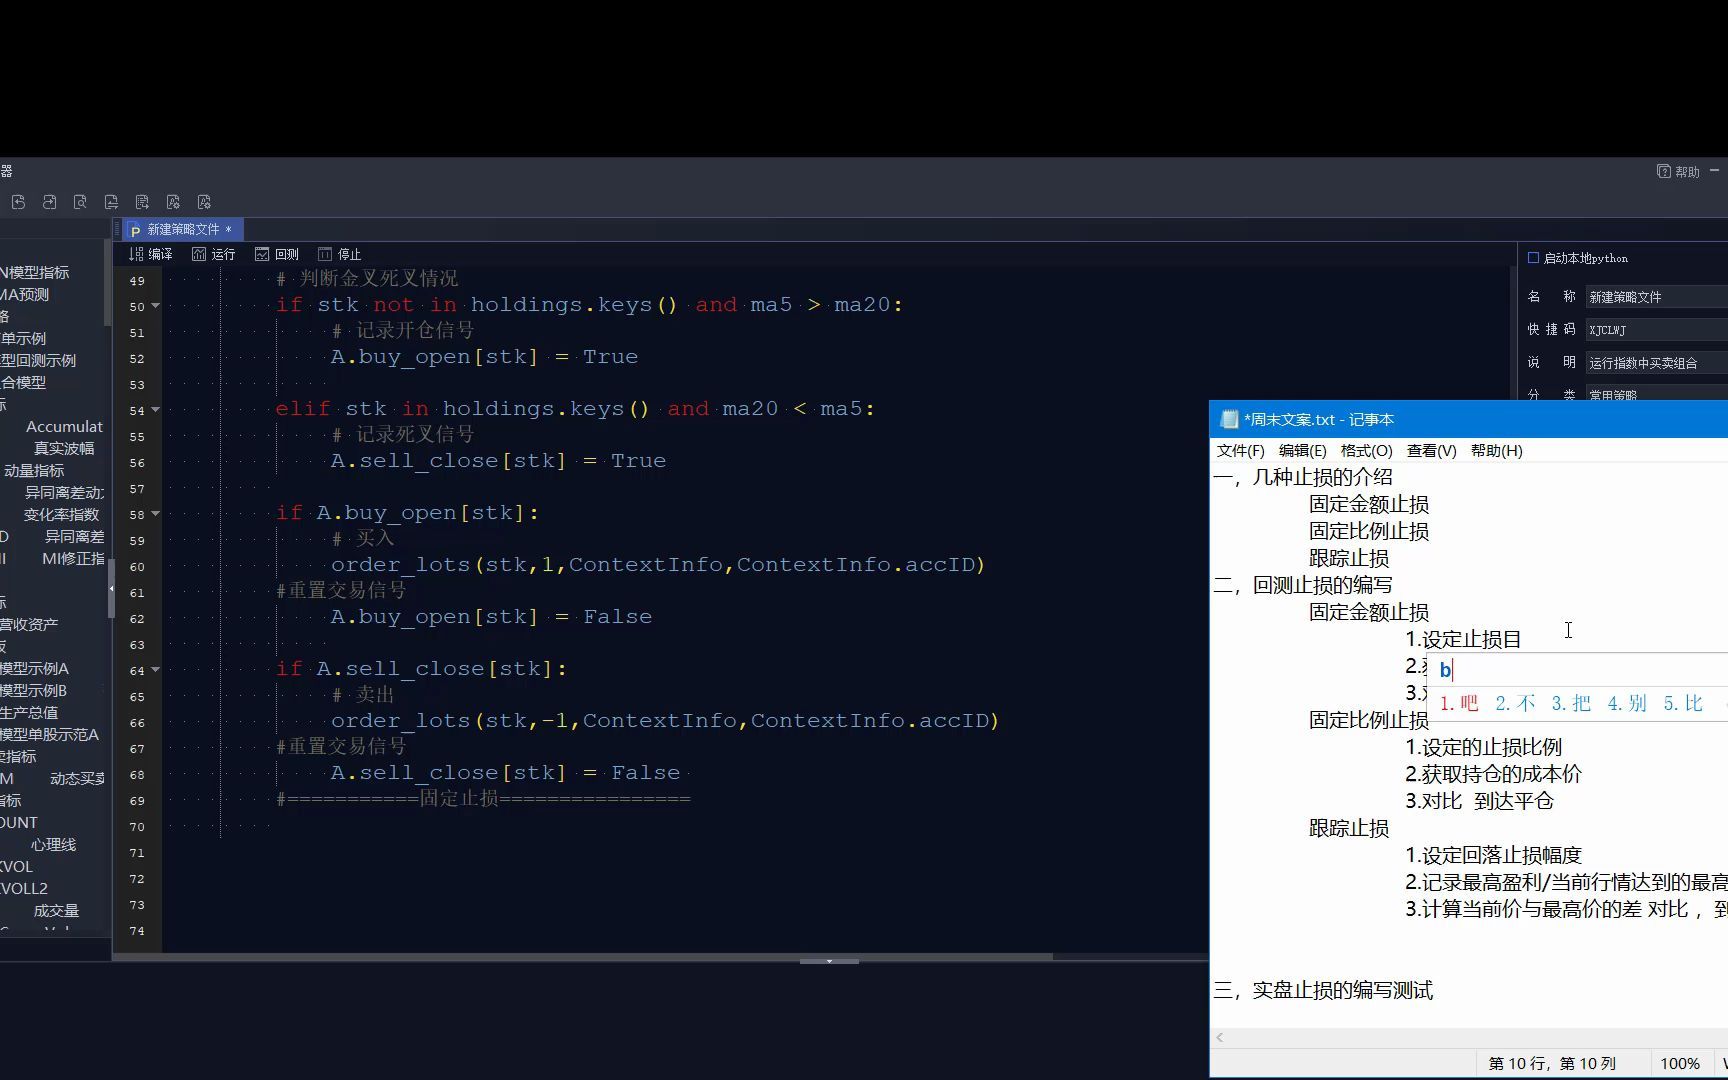
Task: Open 帮助 help at top right
Action: coord(1684,171)
